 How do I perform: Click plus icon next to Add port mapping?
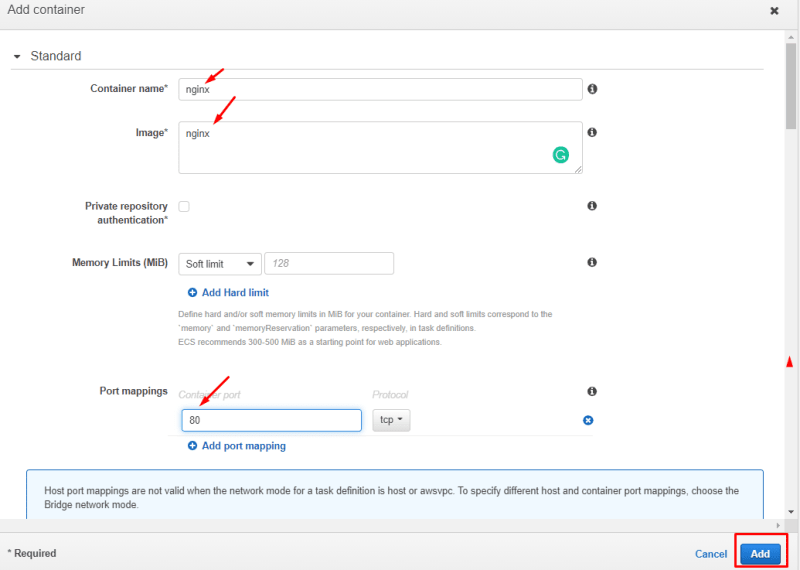coord(192,445)
